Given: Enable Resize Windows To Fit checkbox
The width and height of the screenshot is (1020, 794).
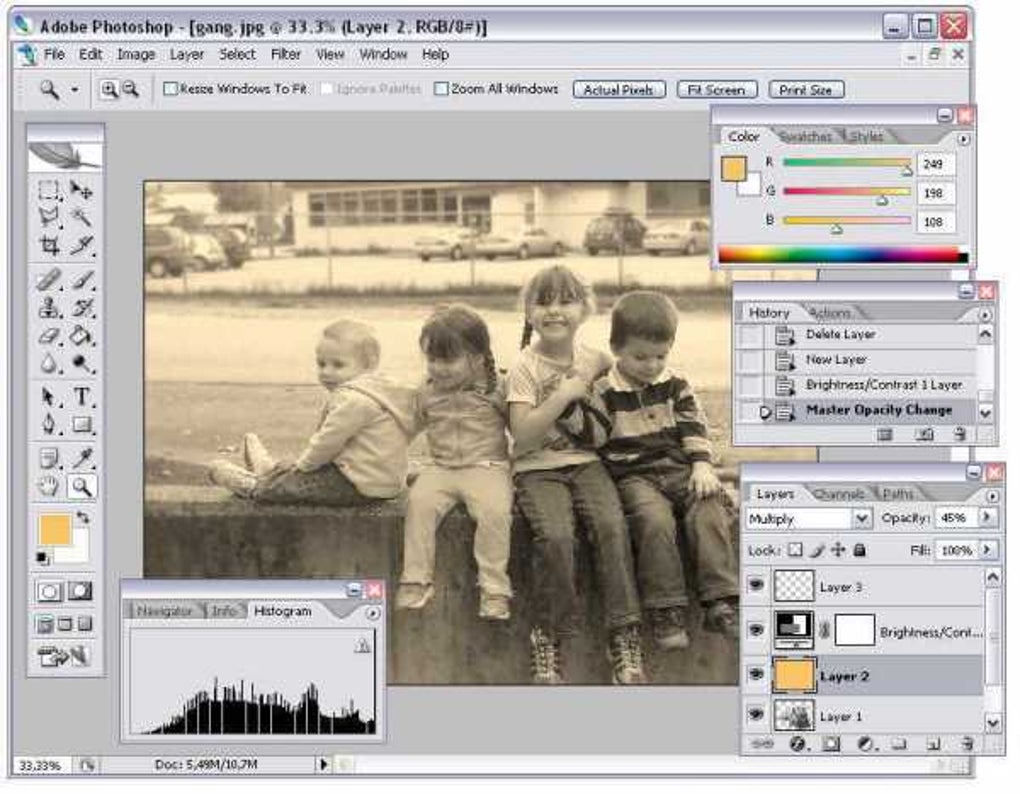Looking at the screenshot, I should click(170, 89).
